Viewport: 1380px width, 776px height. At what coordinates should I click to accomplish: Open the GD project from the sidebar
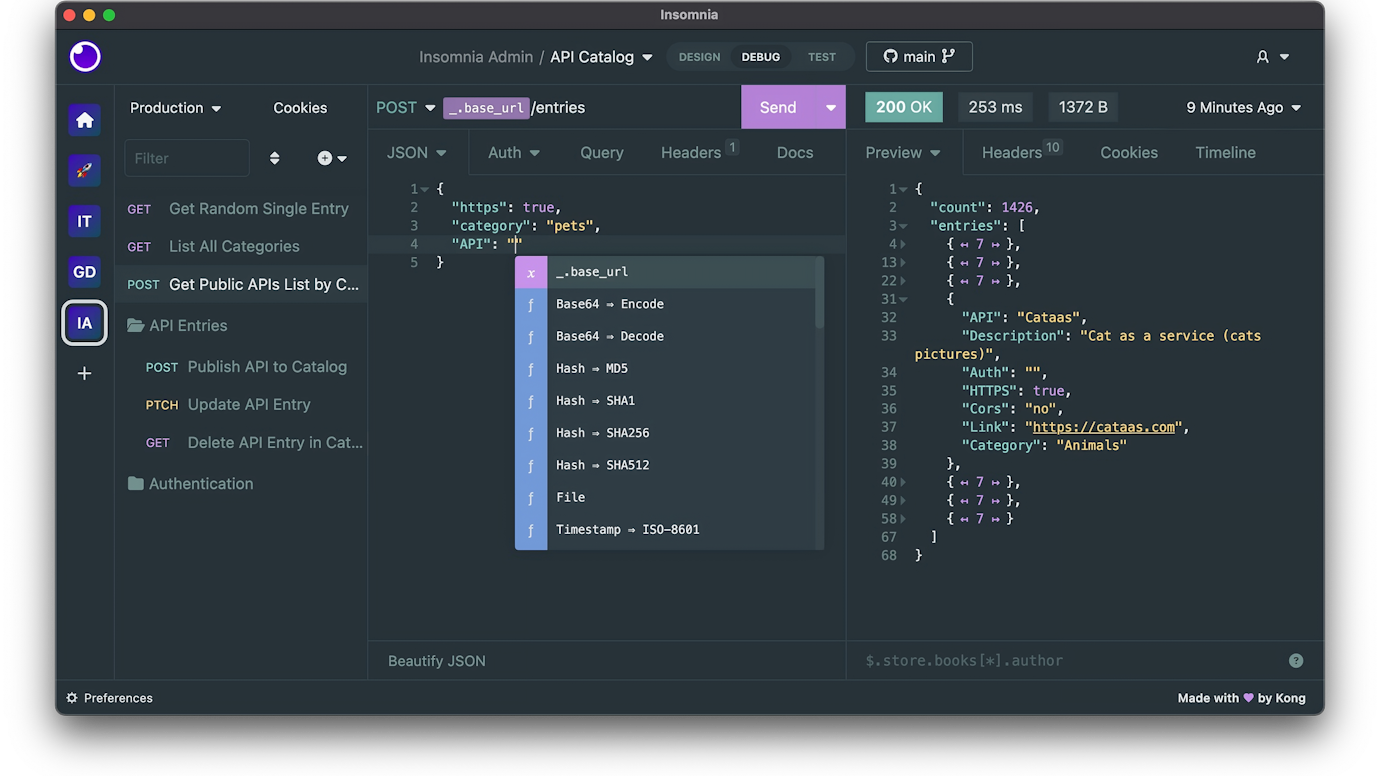[84, 271]
